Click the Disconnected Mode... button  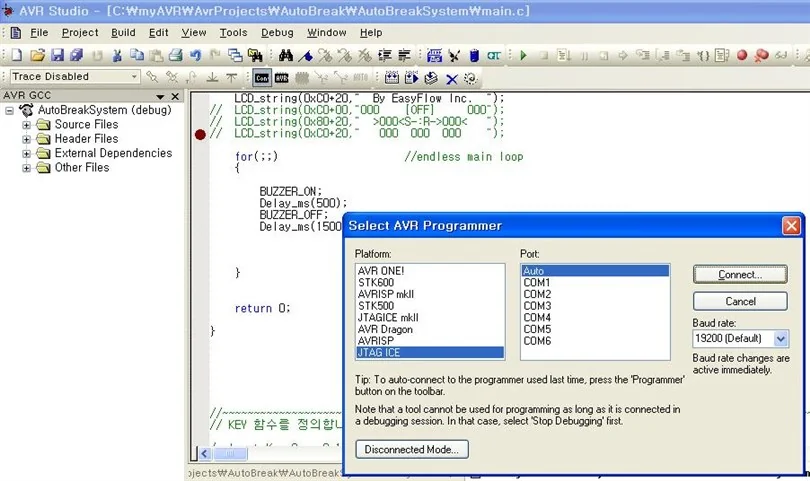tap(412, 449)
